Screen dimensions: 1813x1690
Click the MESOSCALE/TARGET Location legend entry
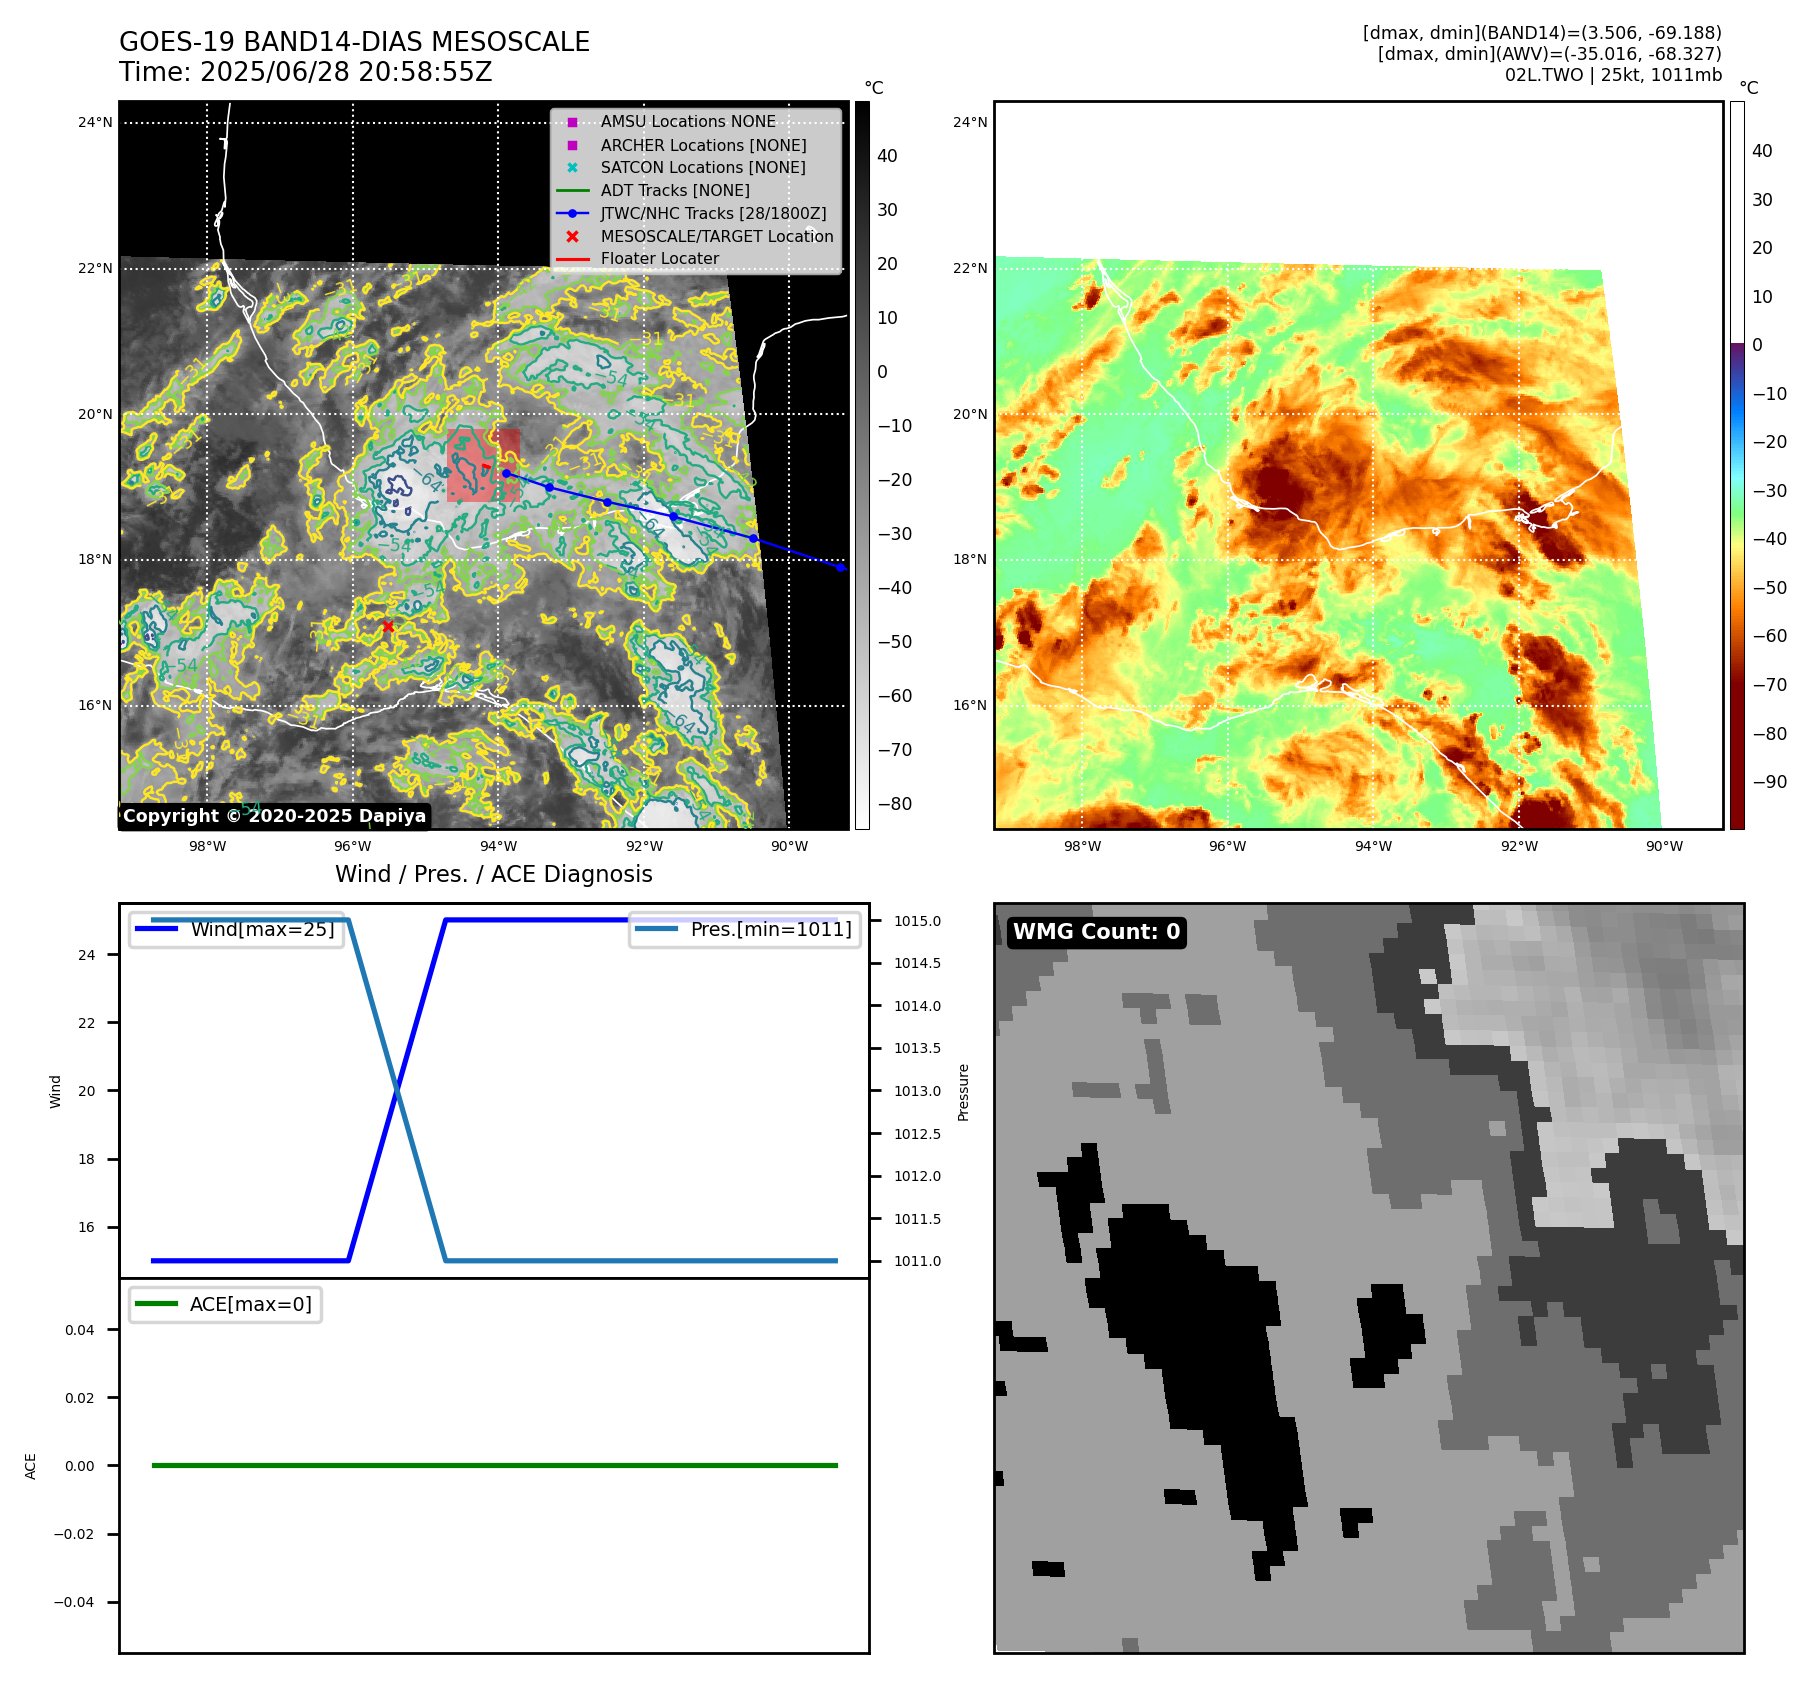pyautogui.click(x=695, y=236)
